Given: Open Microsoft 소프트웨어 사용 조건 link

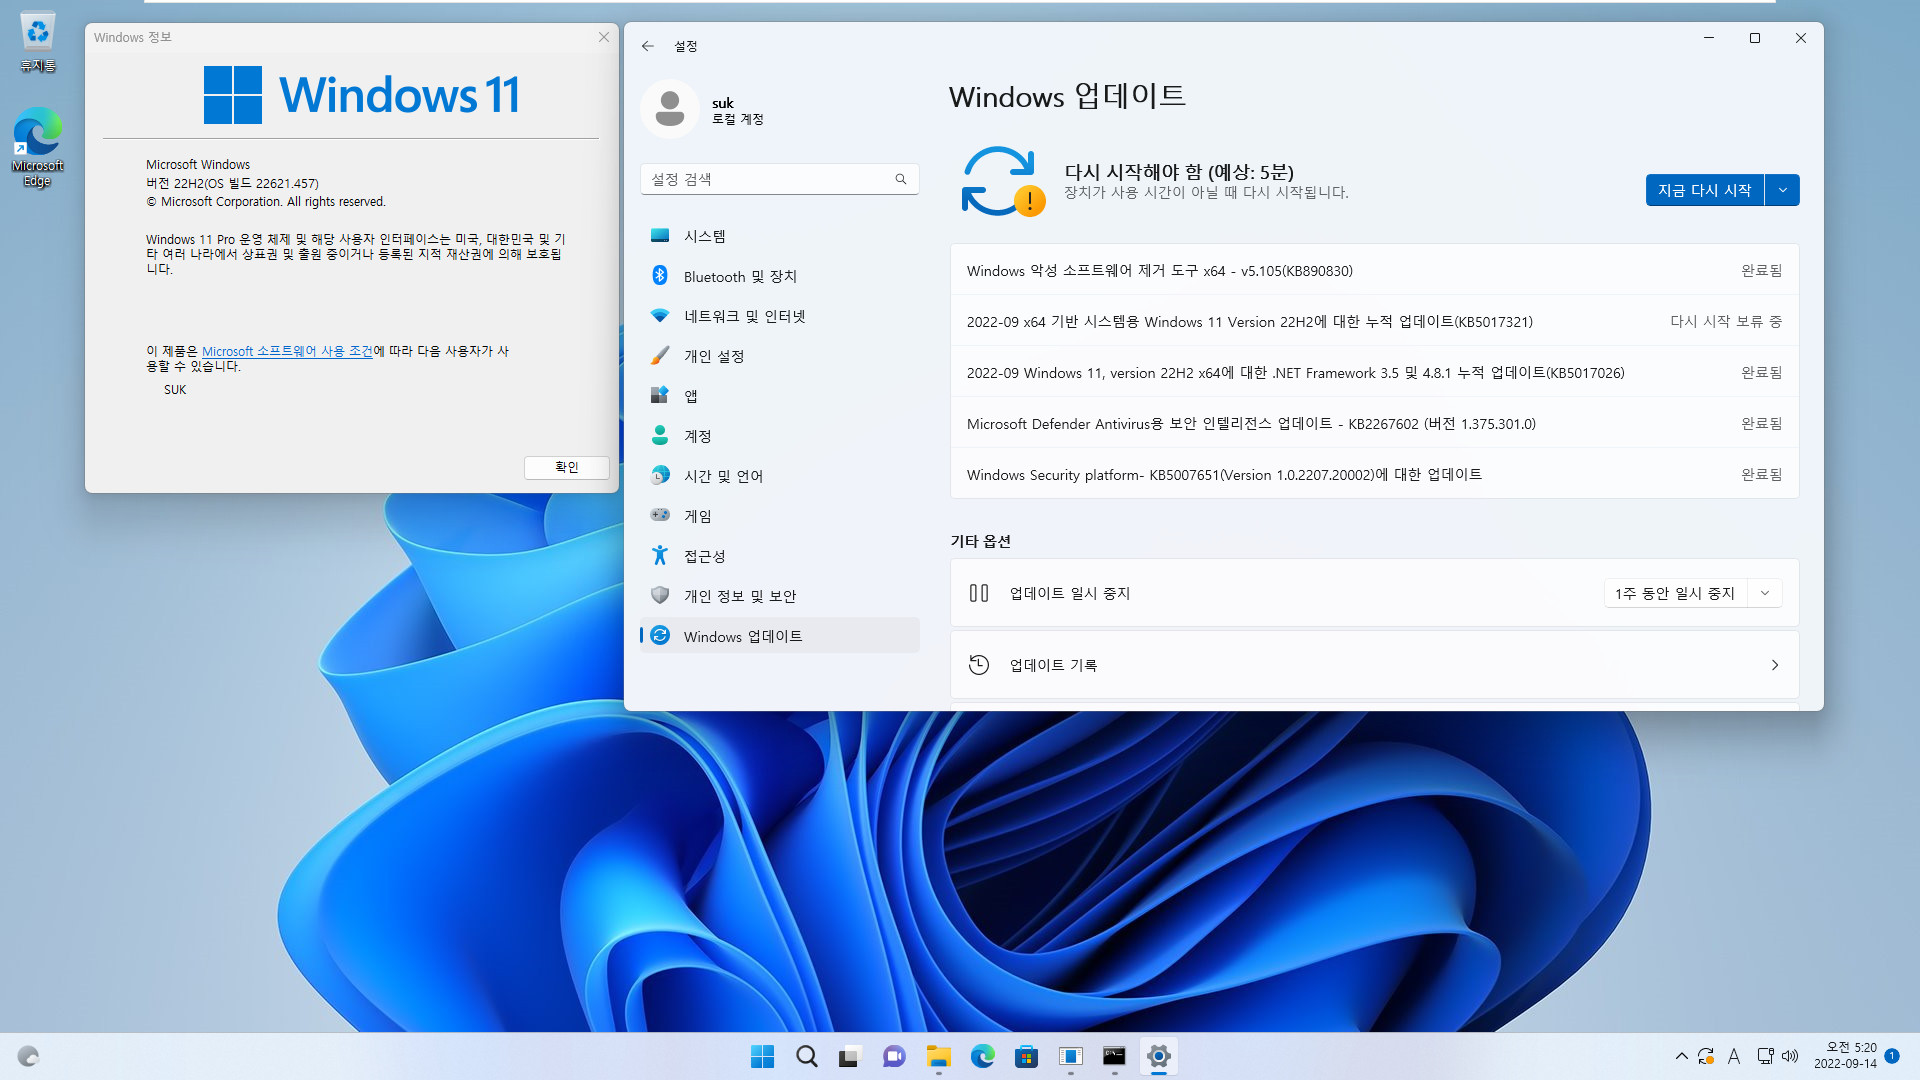Looking at the screenshot, I should tap(287, 351).
